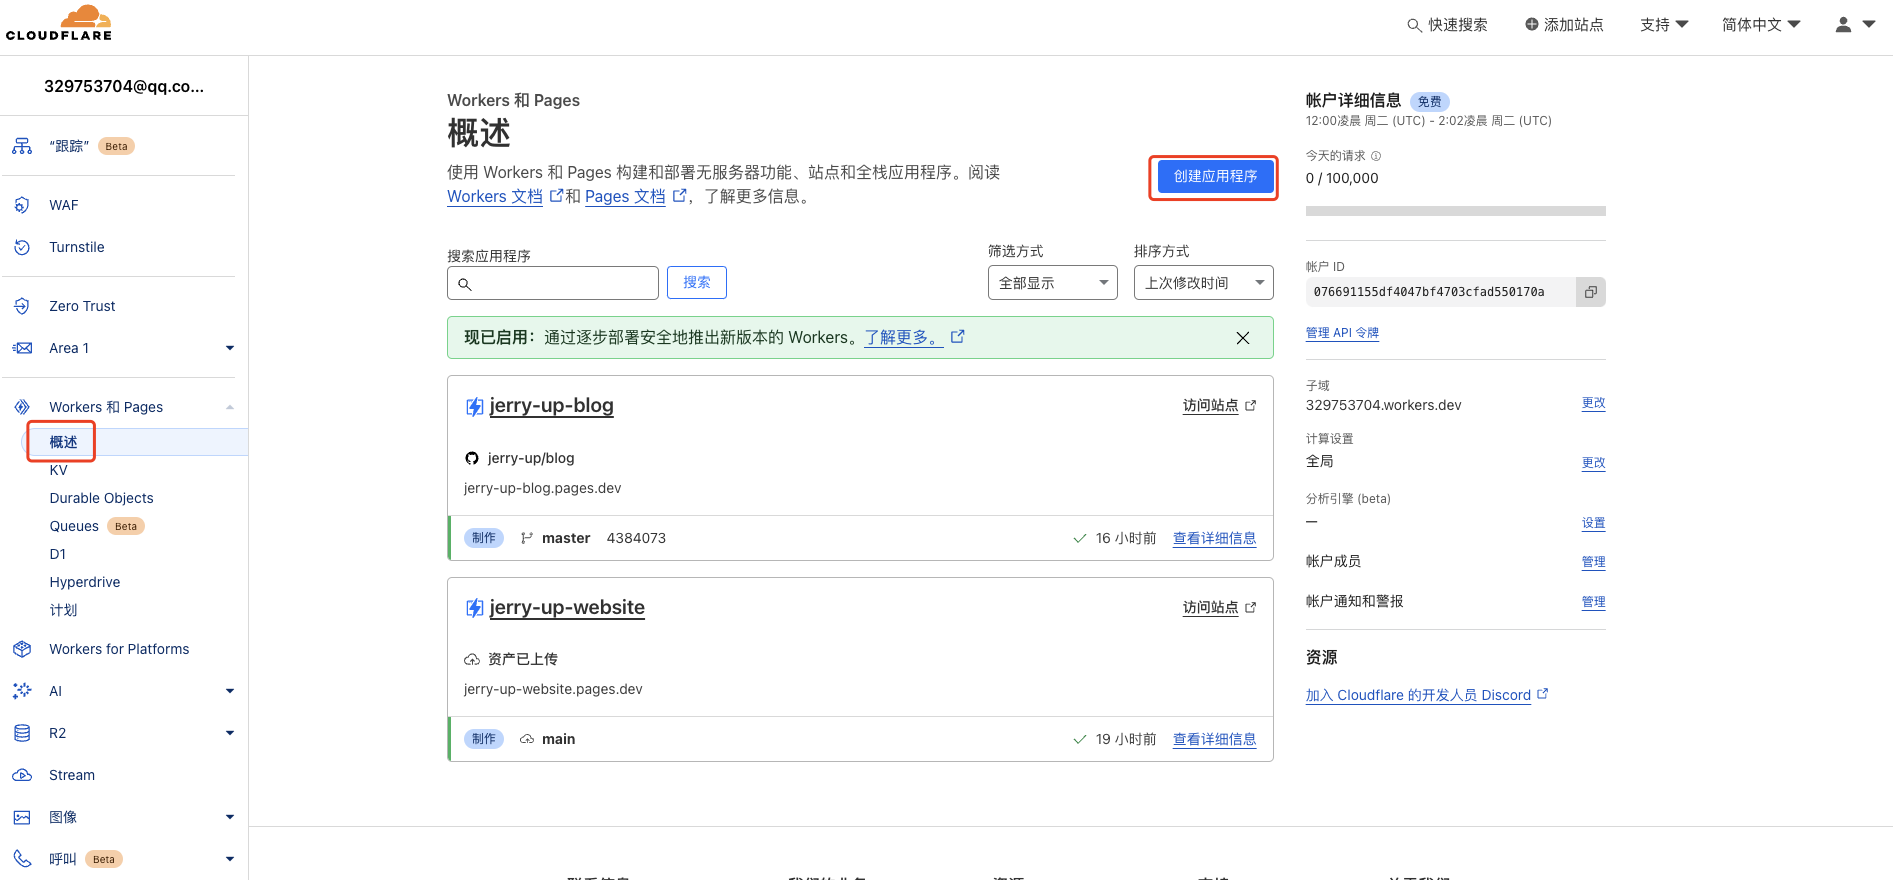
Task: Click 管理 next to 帐户通知和警报
Action: click(1593, 602)
